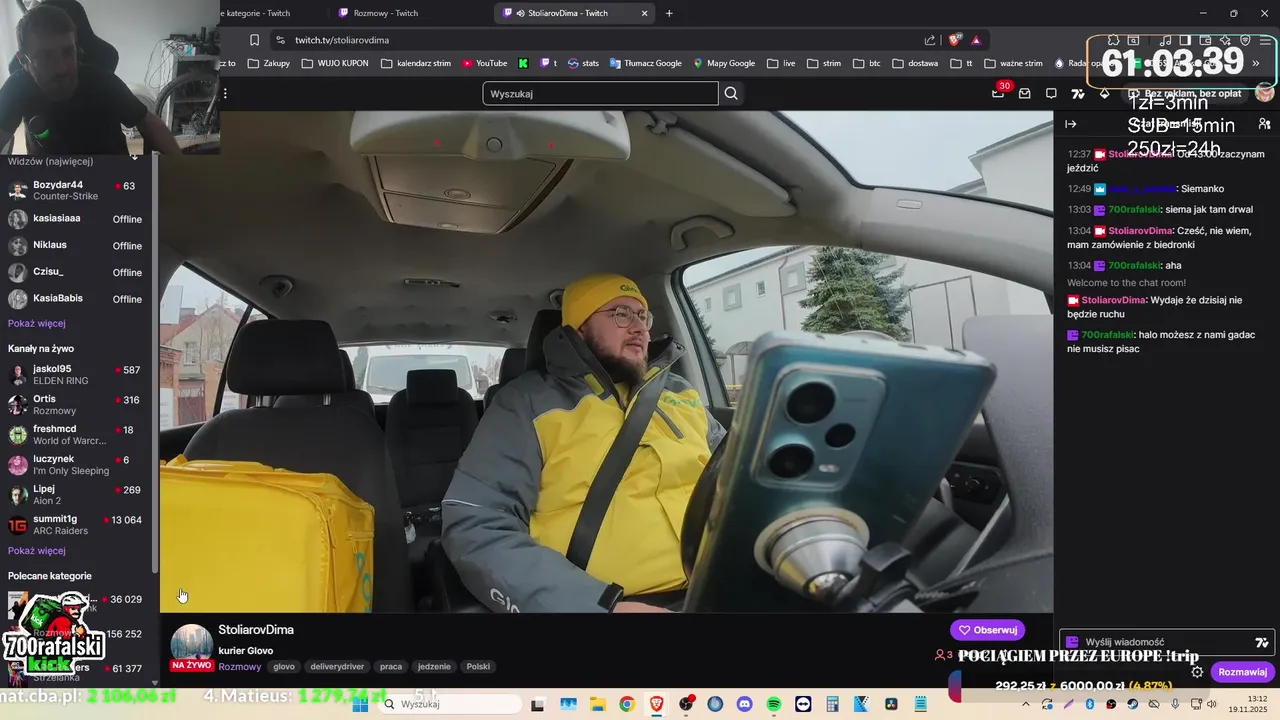Open Discord from the taskbar
The image size is (1280, 720).
tap(744, 704)
